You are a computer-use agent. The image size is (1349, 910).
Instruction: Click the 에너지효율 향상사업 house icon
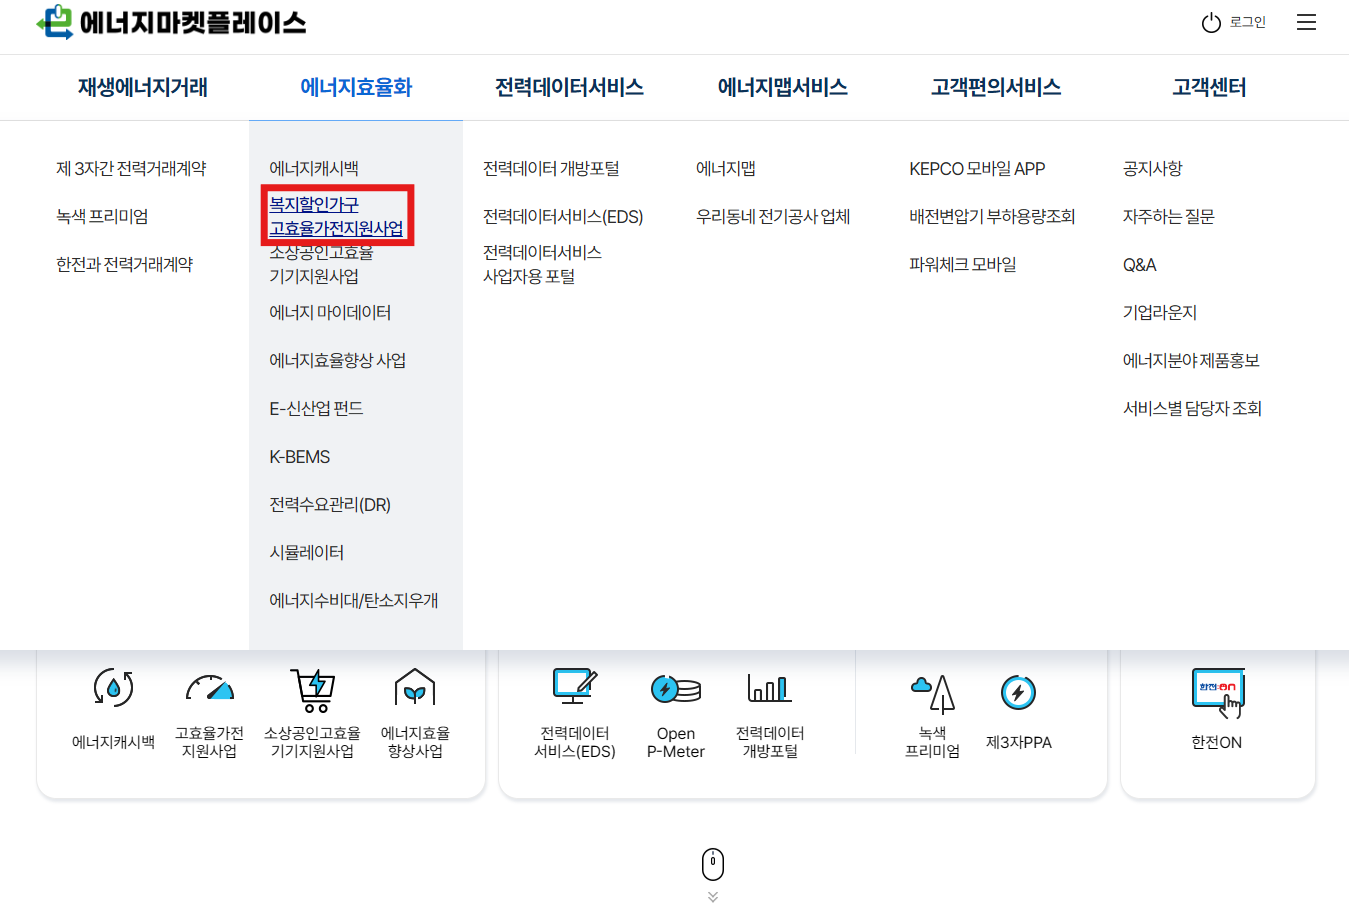[x=415, y=688]
